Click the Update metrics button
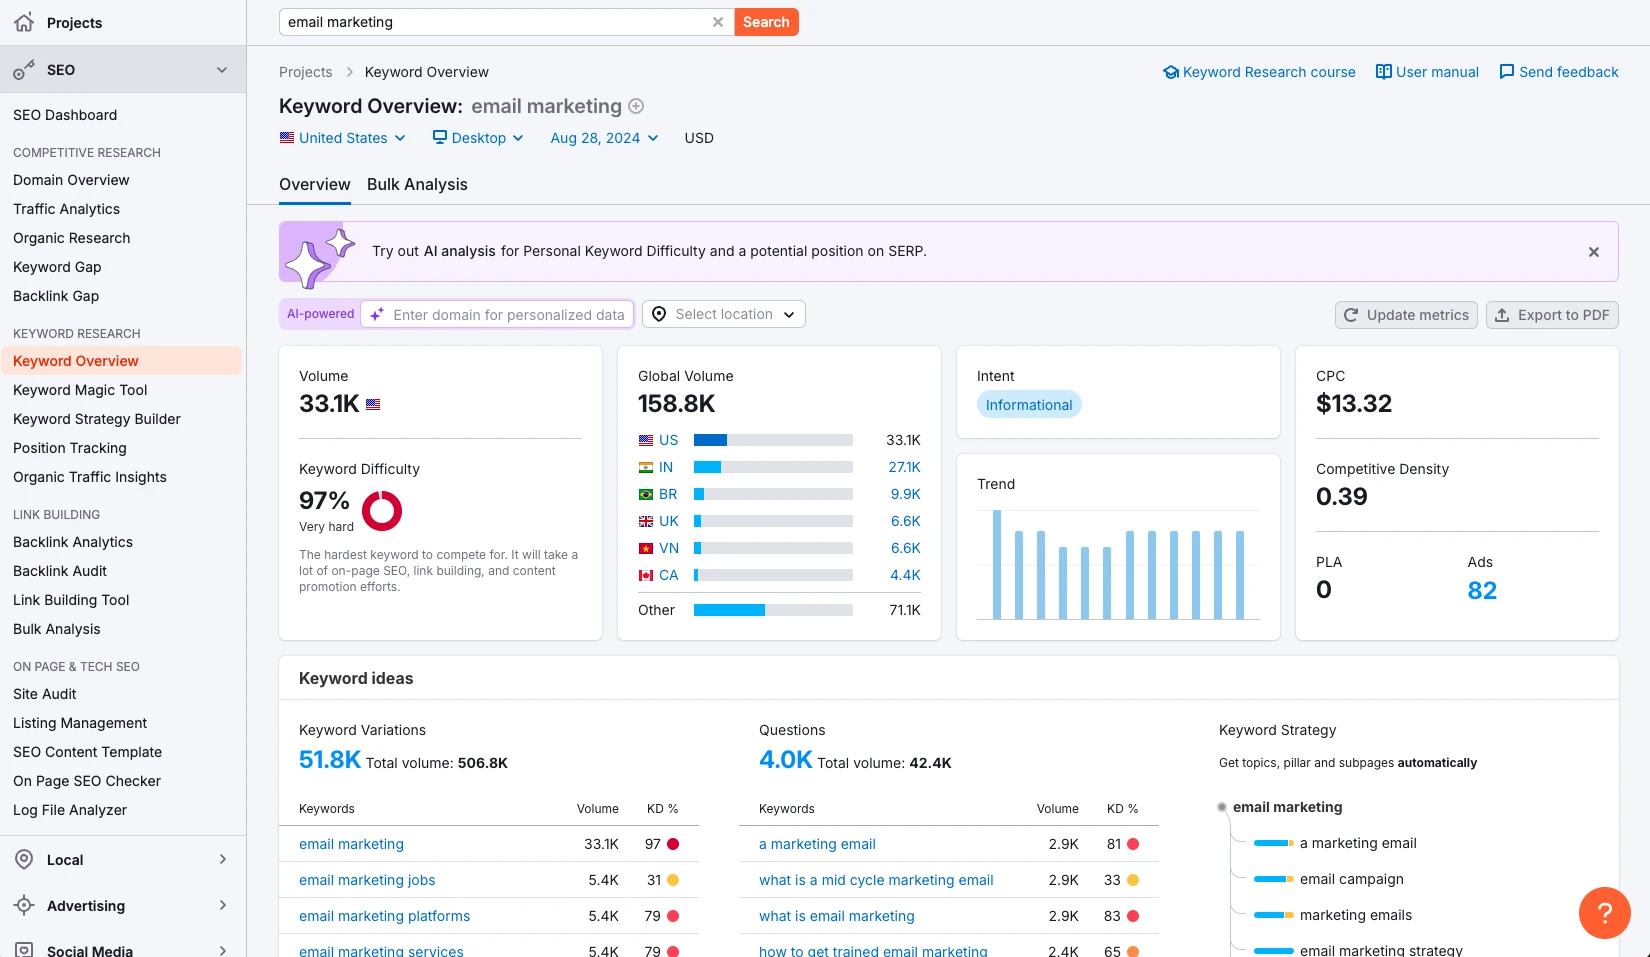The width and height of the screenshot is (1650, 957). click(1406, 315)
